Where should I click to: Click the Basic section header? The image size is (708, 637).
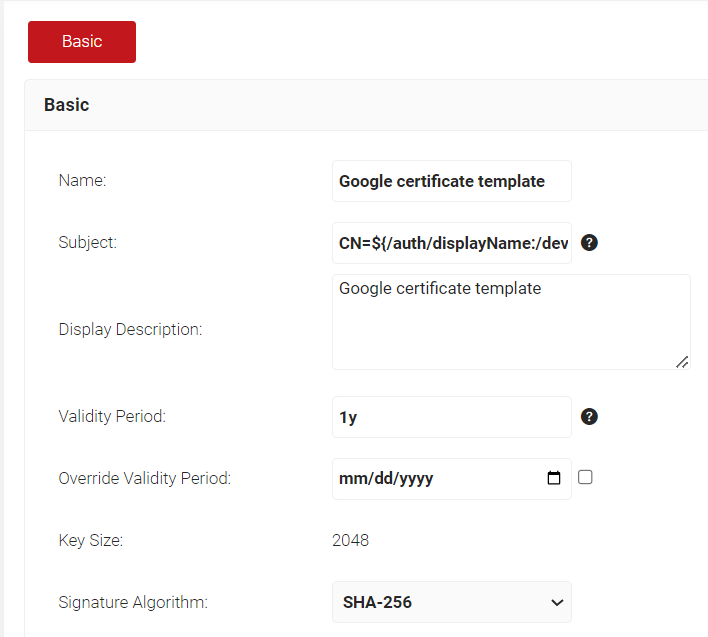[67, 105]
